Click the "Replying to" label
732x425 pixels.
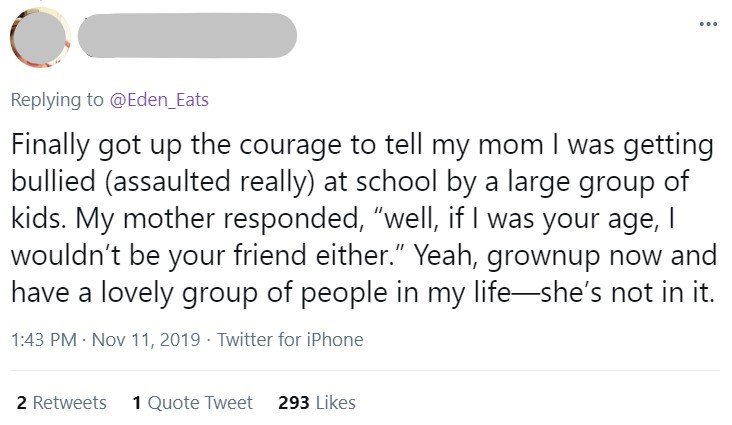(58, 99)
